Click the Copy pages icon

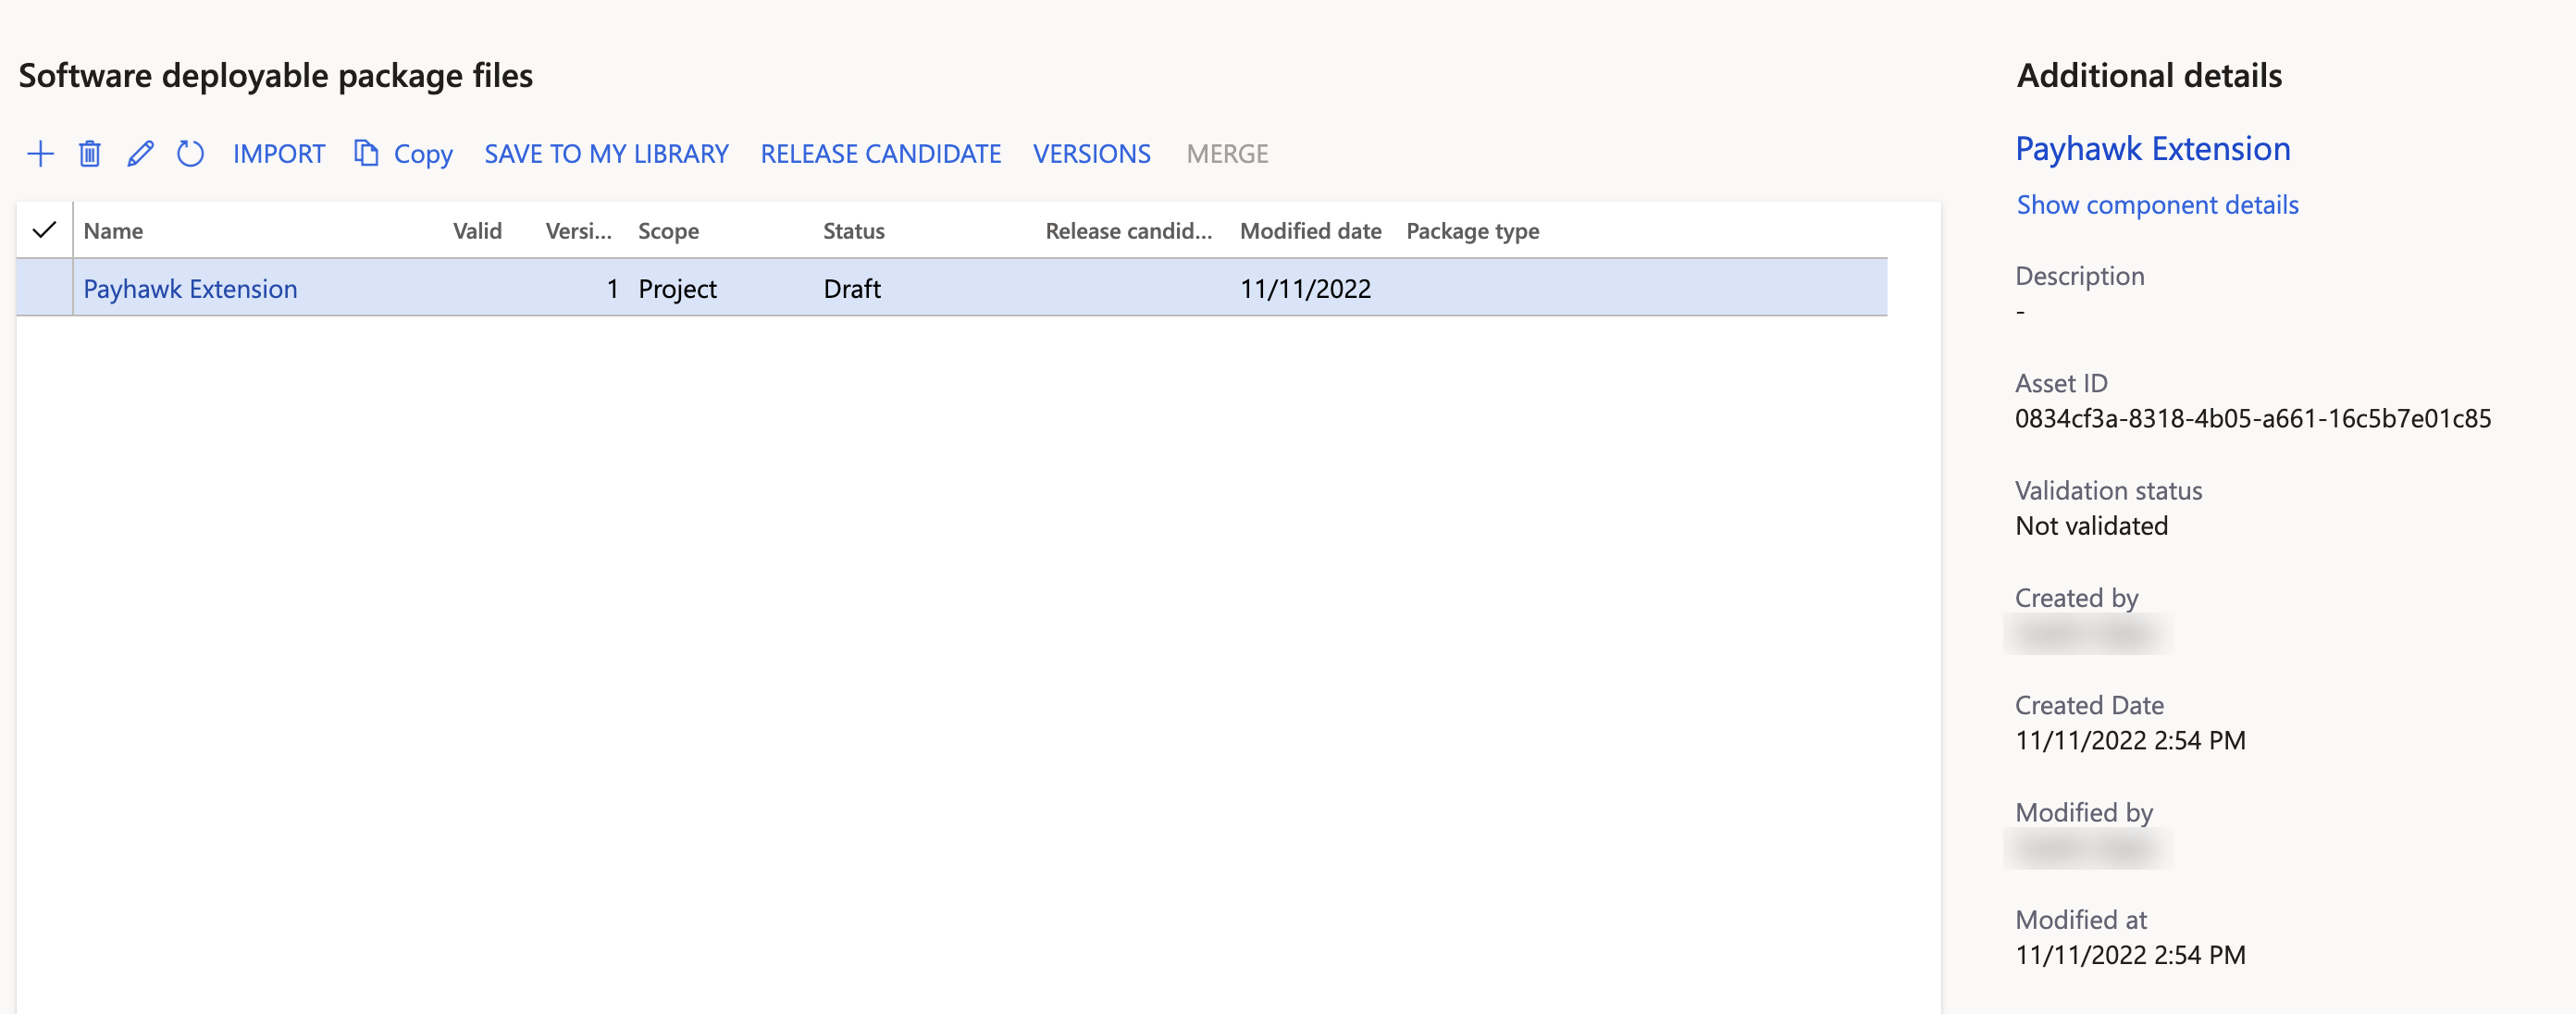[366, 153]
